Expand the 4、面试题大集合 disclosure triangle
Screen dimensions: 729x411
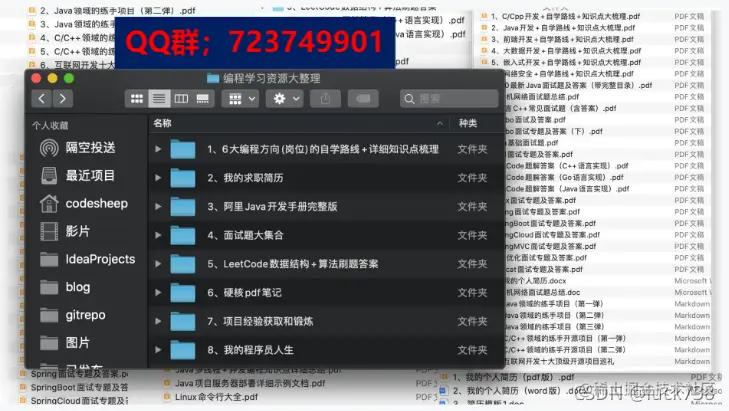[158, 235]
